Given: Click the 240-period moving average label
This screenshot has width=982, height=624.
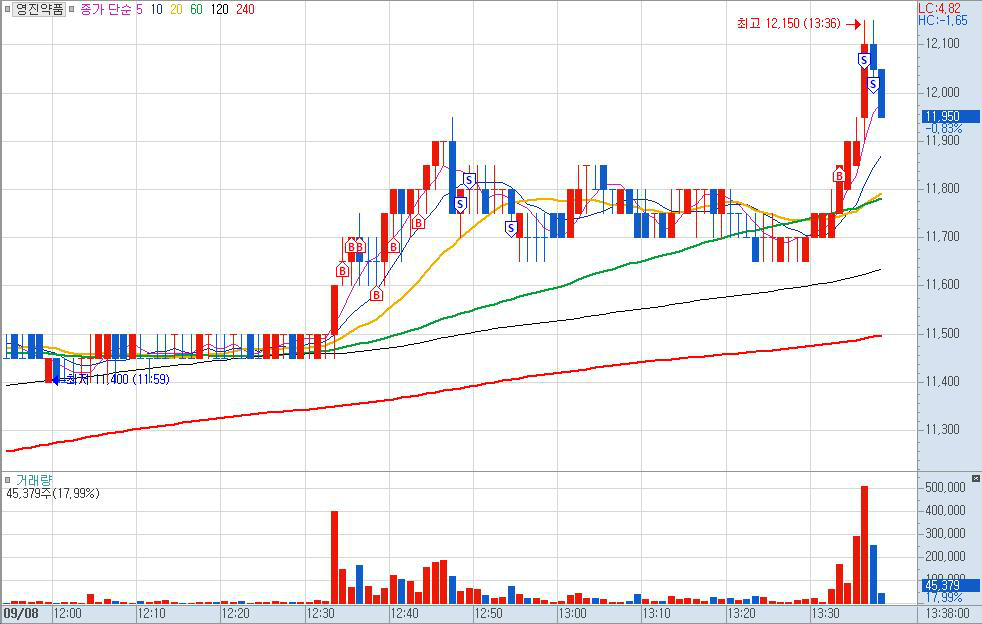Looking at the screenshot, I should click(245, 9).
